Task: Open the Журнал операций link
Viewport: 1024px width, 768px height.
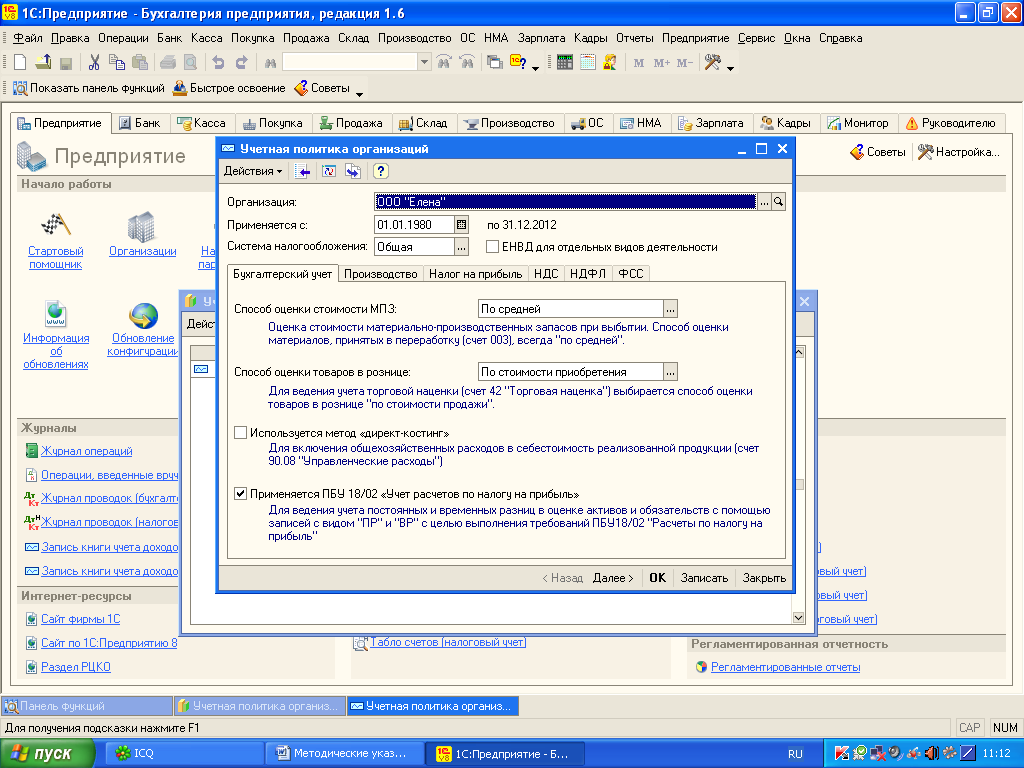Action: tap(86, 451)
